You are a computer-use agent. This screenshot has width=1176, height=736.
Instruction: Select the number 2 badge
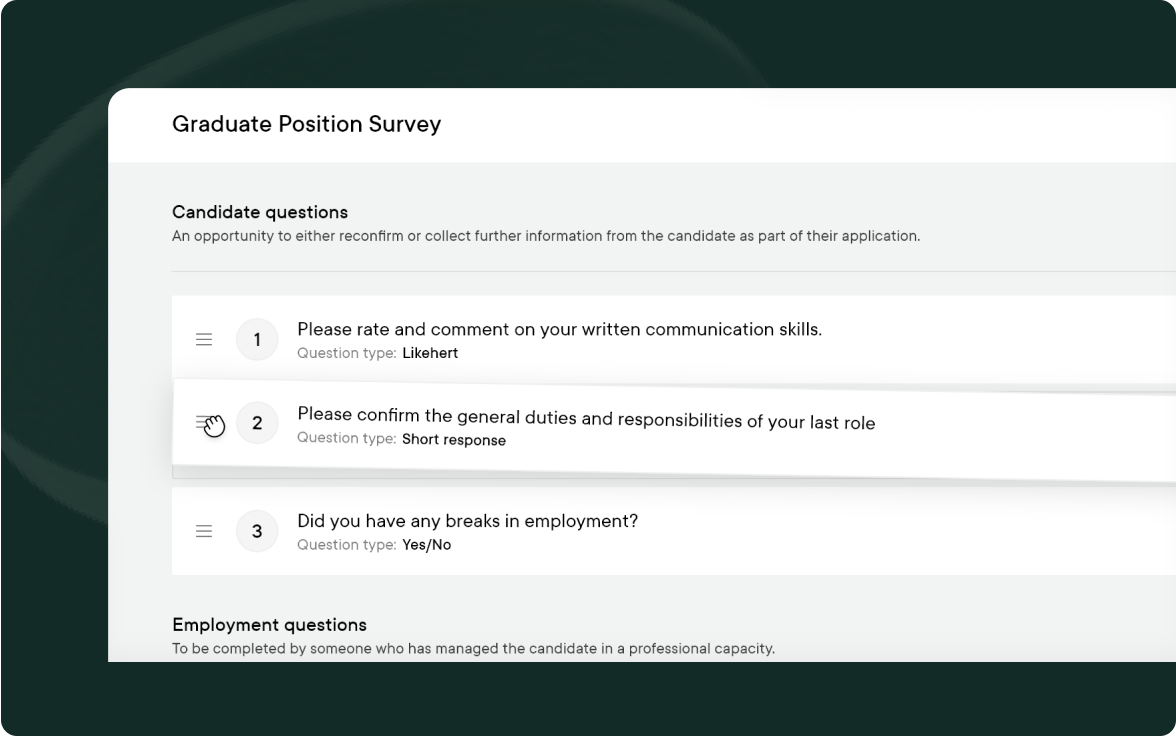(x=257, y=423)
